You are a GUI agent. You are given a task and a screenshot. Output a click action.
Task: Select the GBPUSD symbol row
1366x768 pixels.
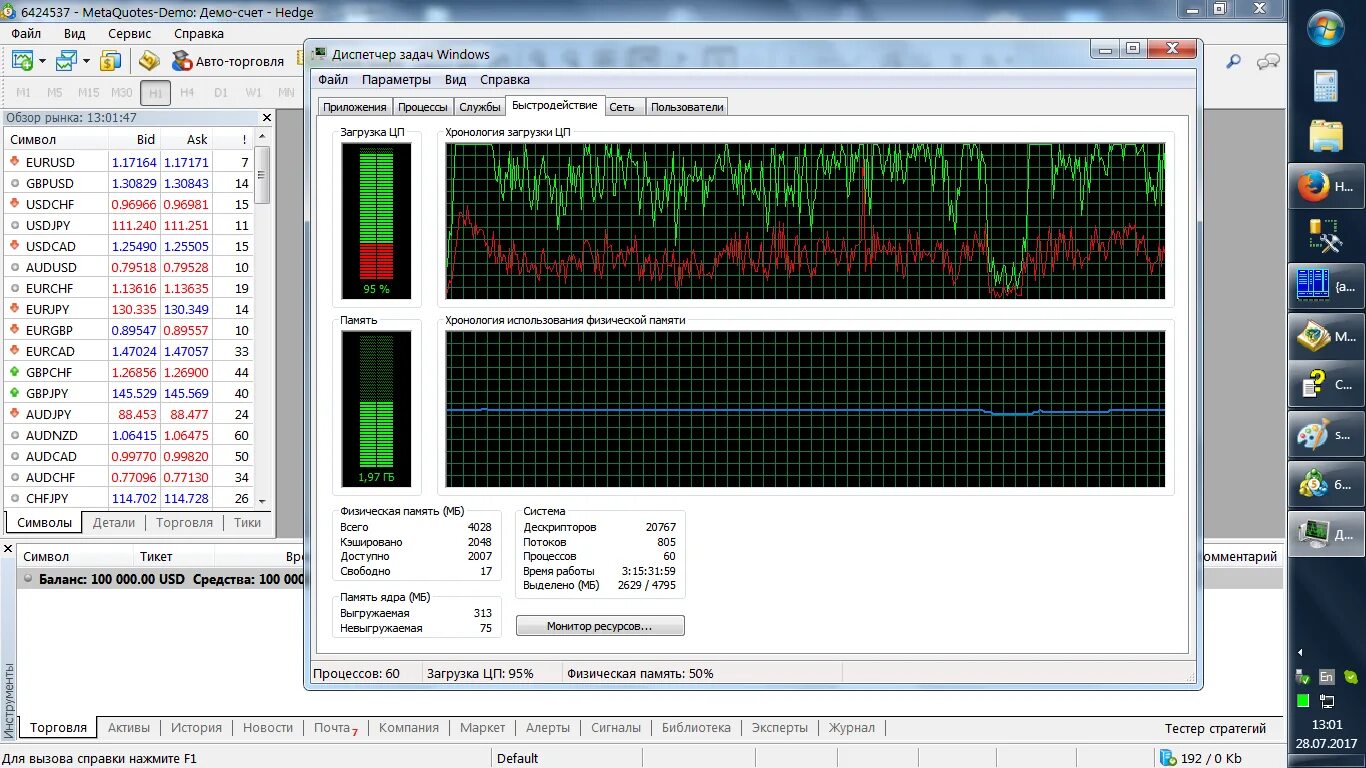coord(130,183)
